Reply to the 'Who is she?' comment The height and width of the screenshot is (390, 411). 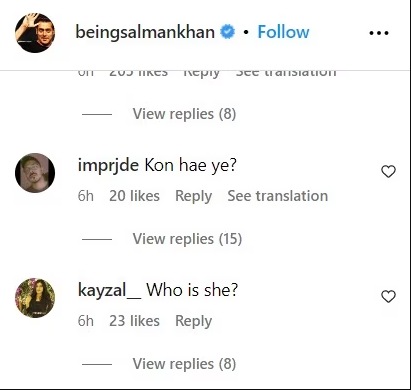(194, 321)
